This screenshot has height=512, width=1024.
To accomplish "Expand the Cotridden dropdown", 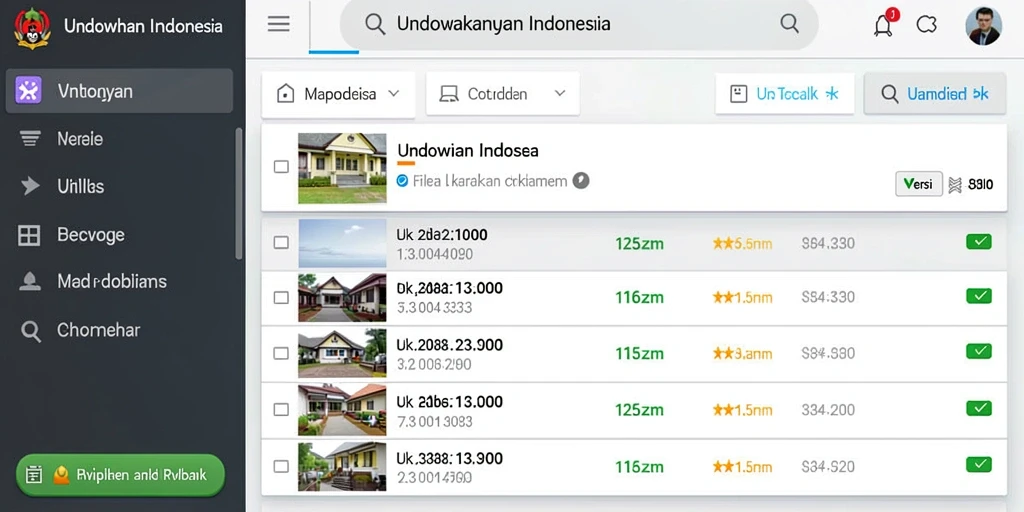I will tap(503, 94).
